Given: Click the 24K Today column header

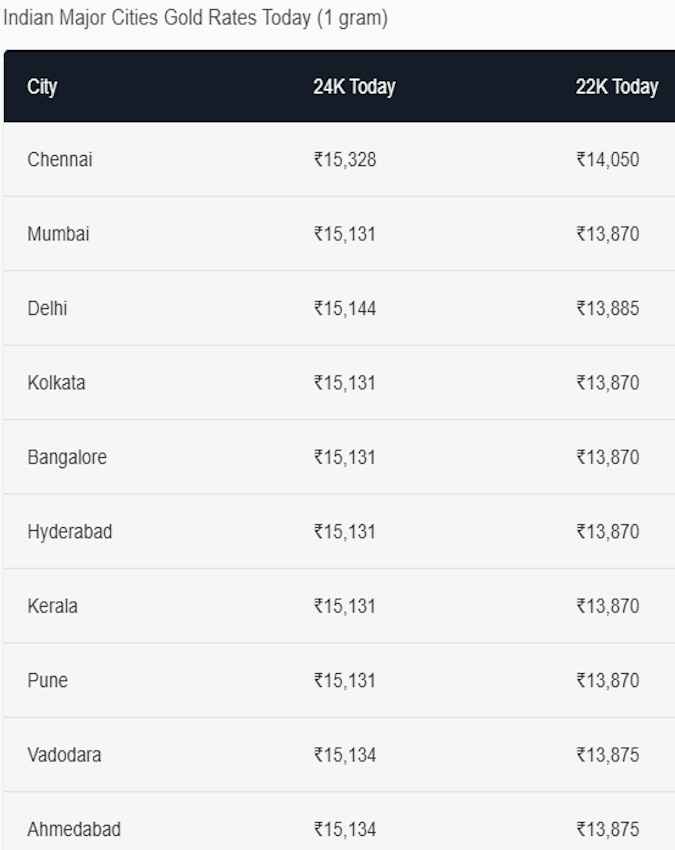Looking at the screenshot, I should click(354, 87).
